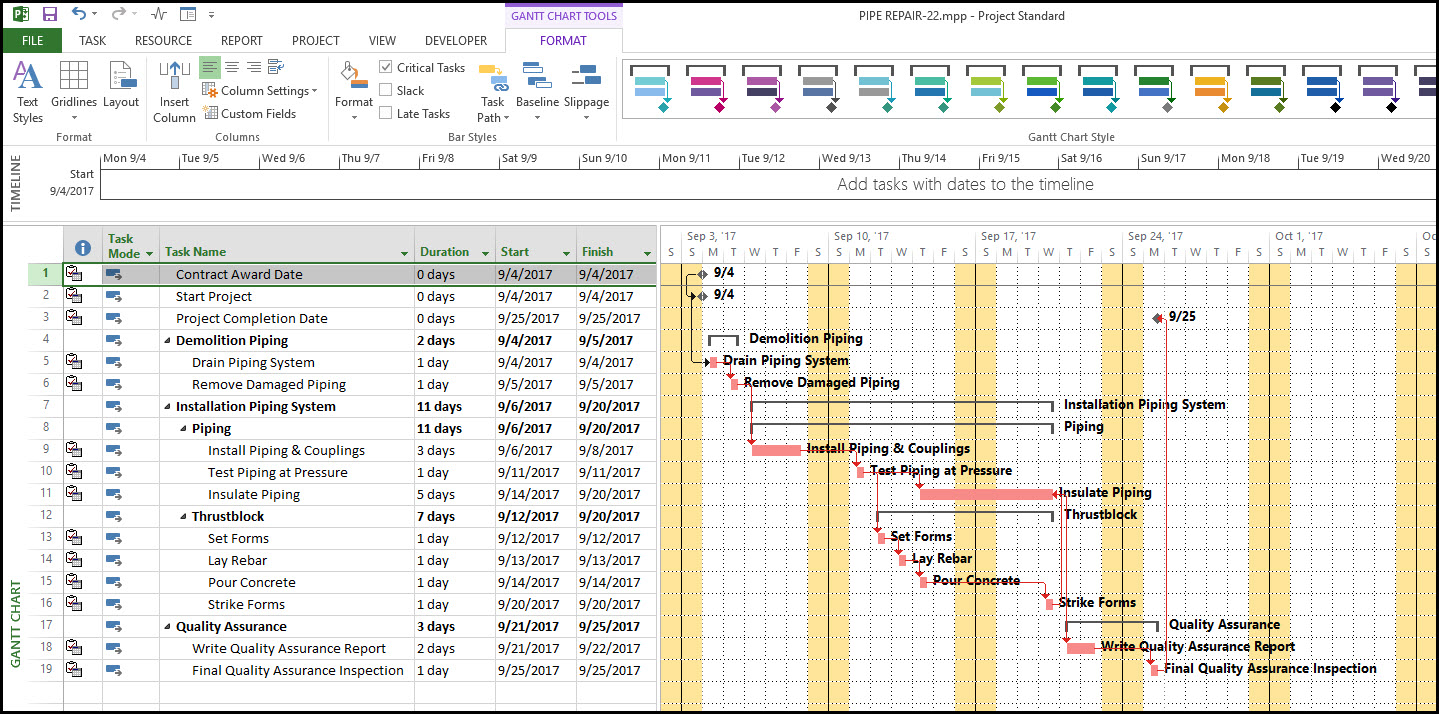
Task: Enable the Slack checkbox
Action: pos(386,90)
